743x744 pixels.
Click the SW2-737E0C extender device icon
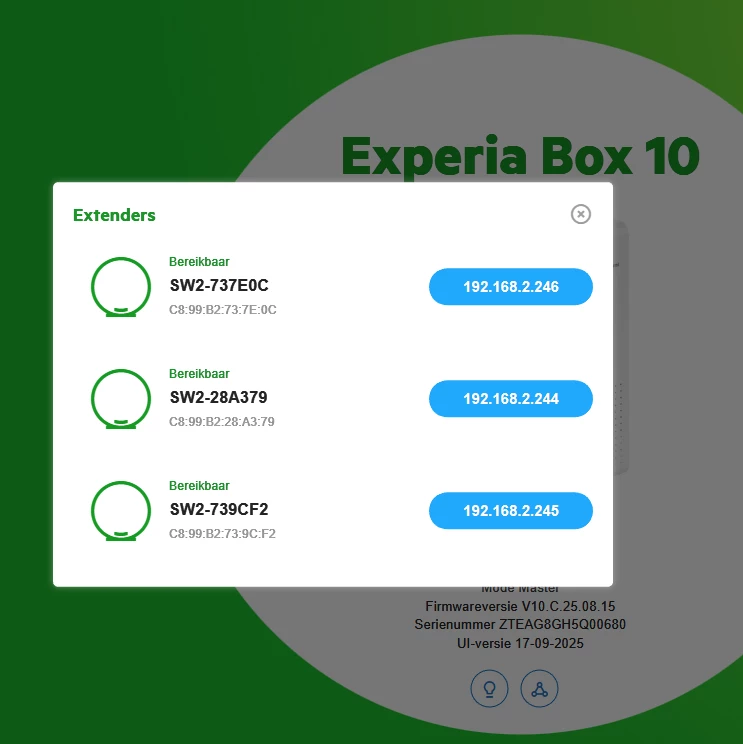point(121,287)
